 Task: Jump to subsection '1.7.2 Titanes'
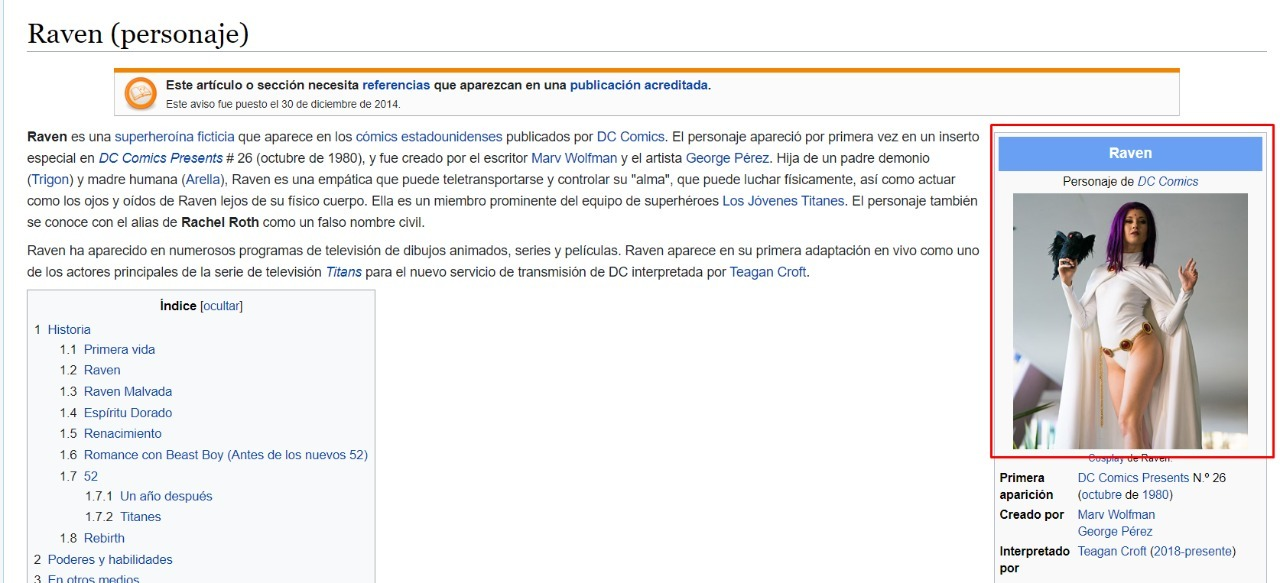(x=123, y=517)
